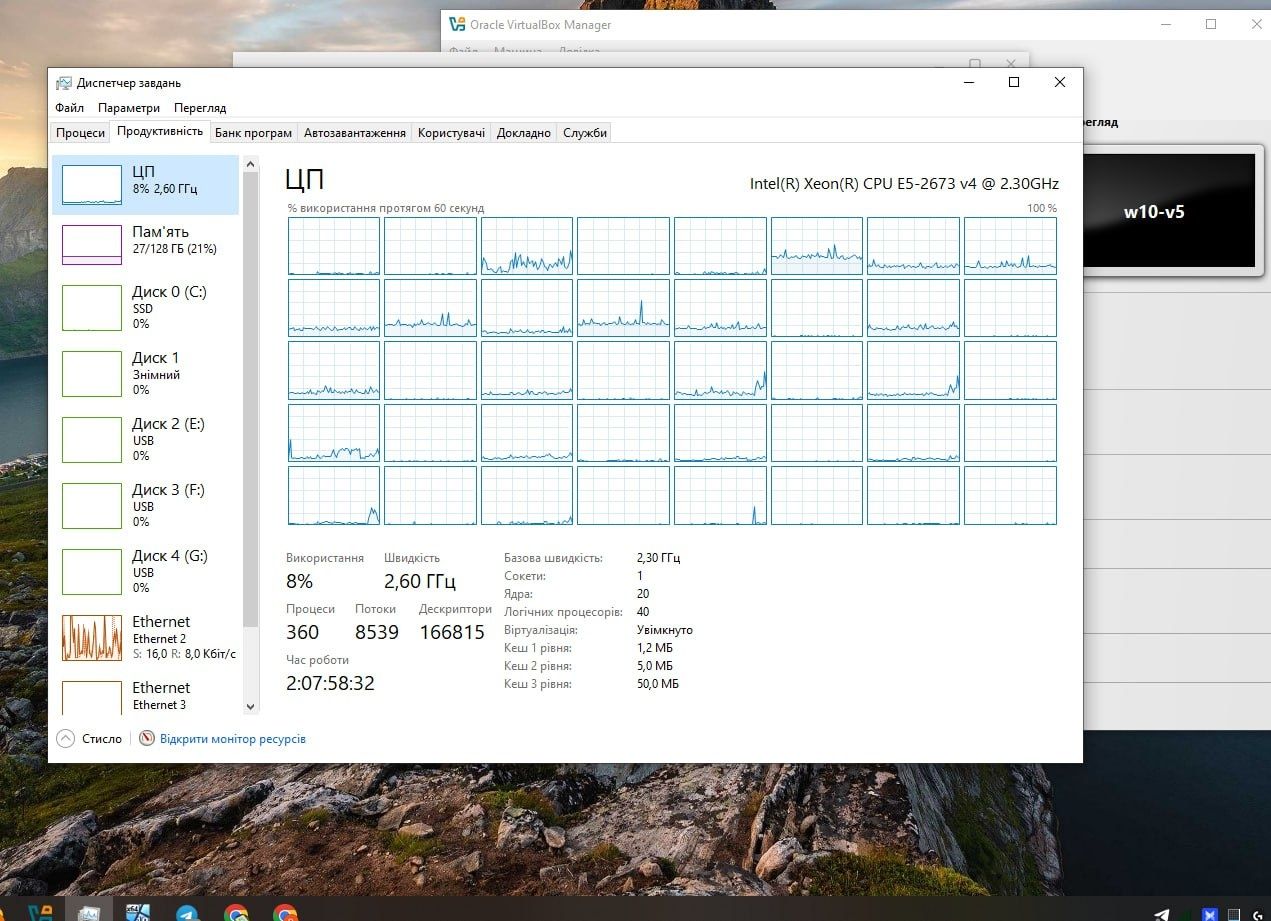Switch to the Продуктивність tab
Screen dimensions: 1271x921
(160, 131)
